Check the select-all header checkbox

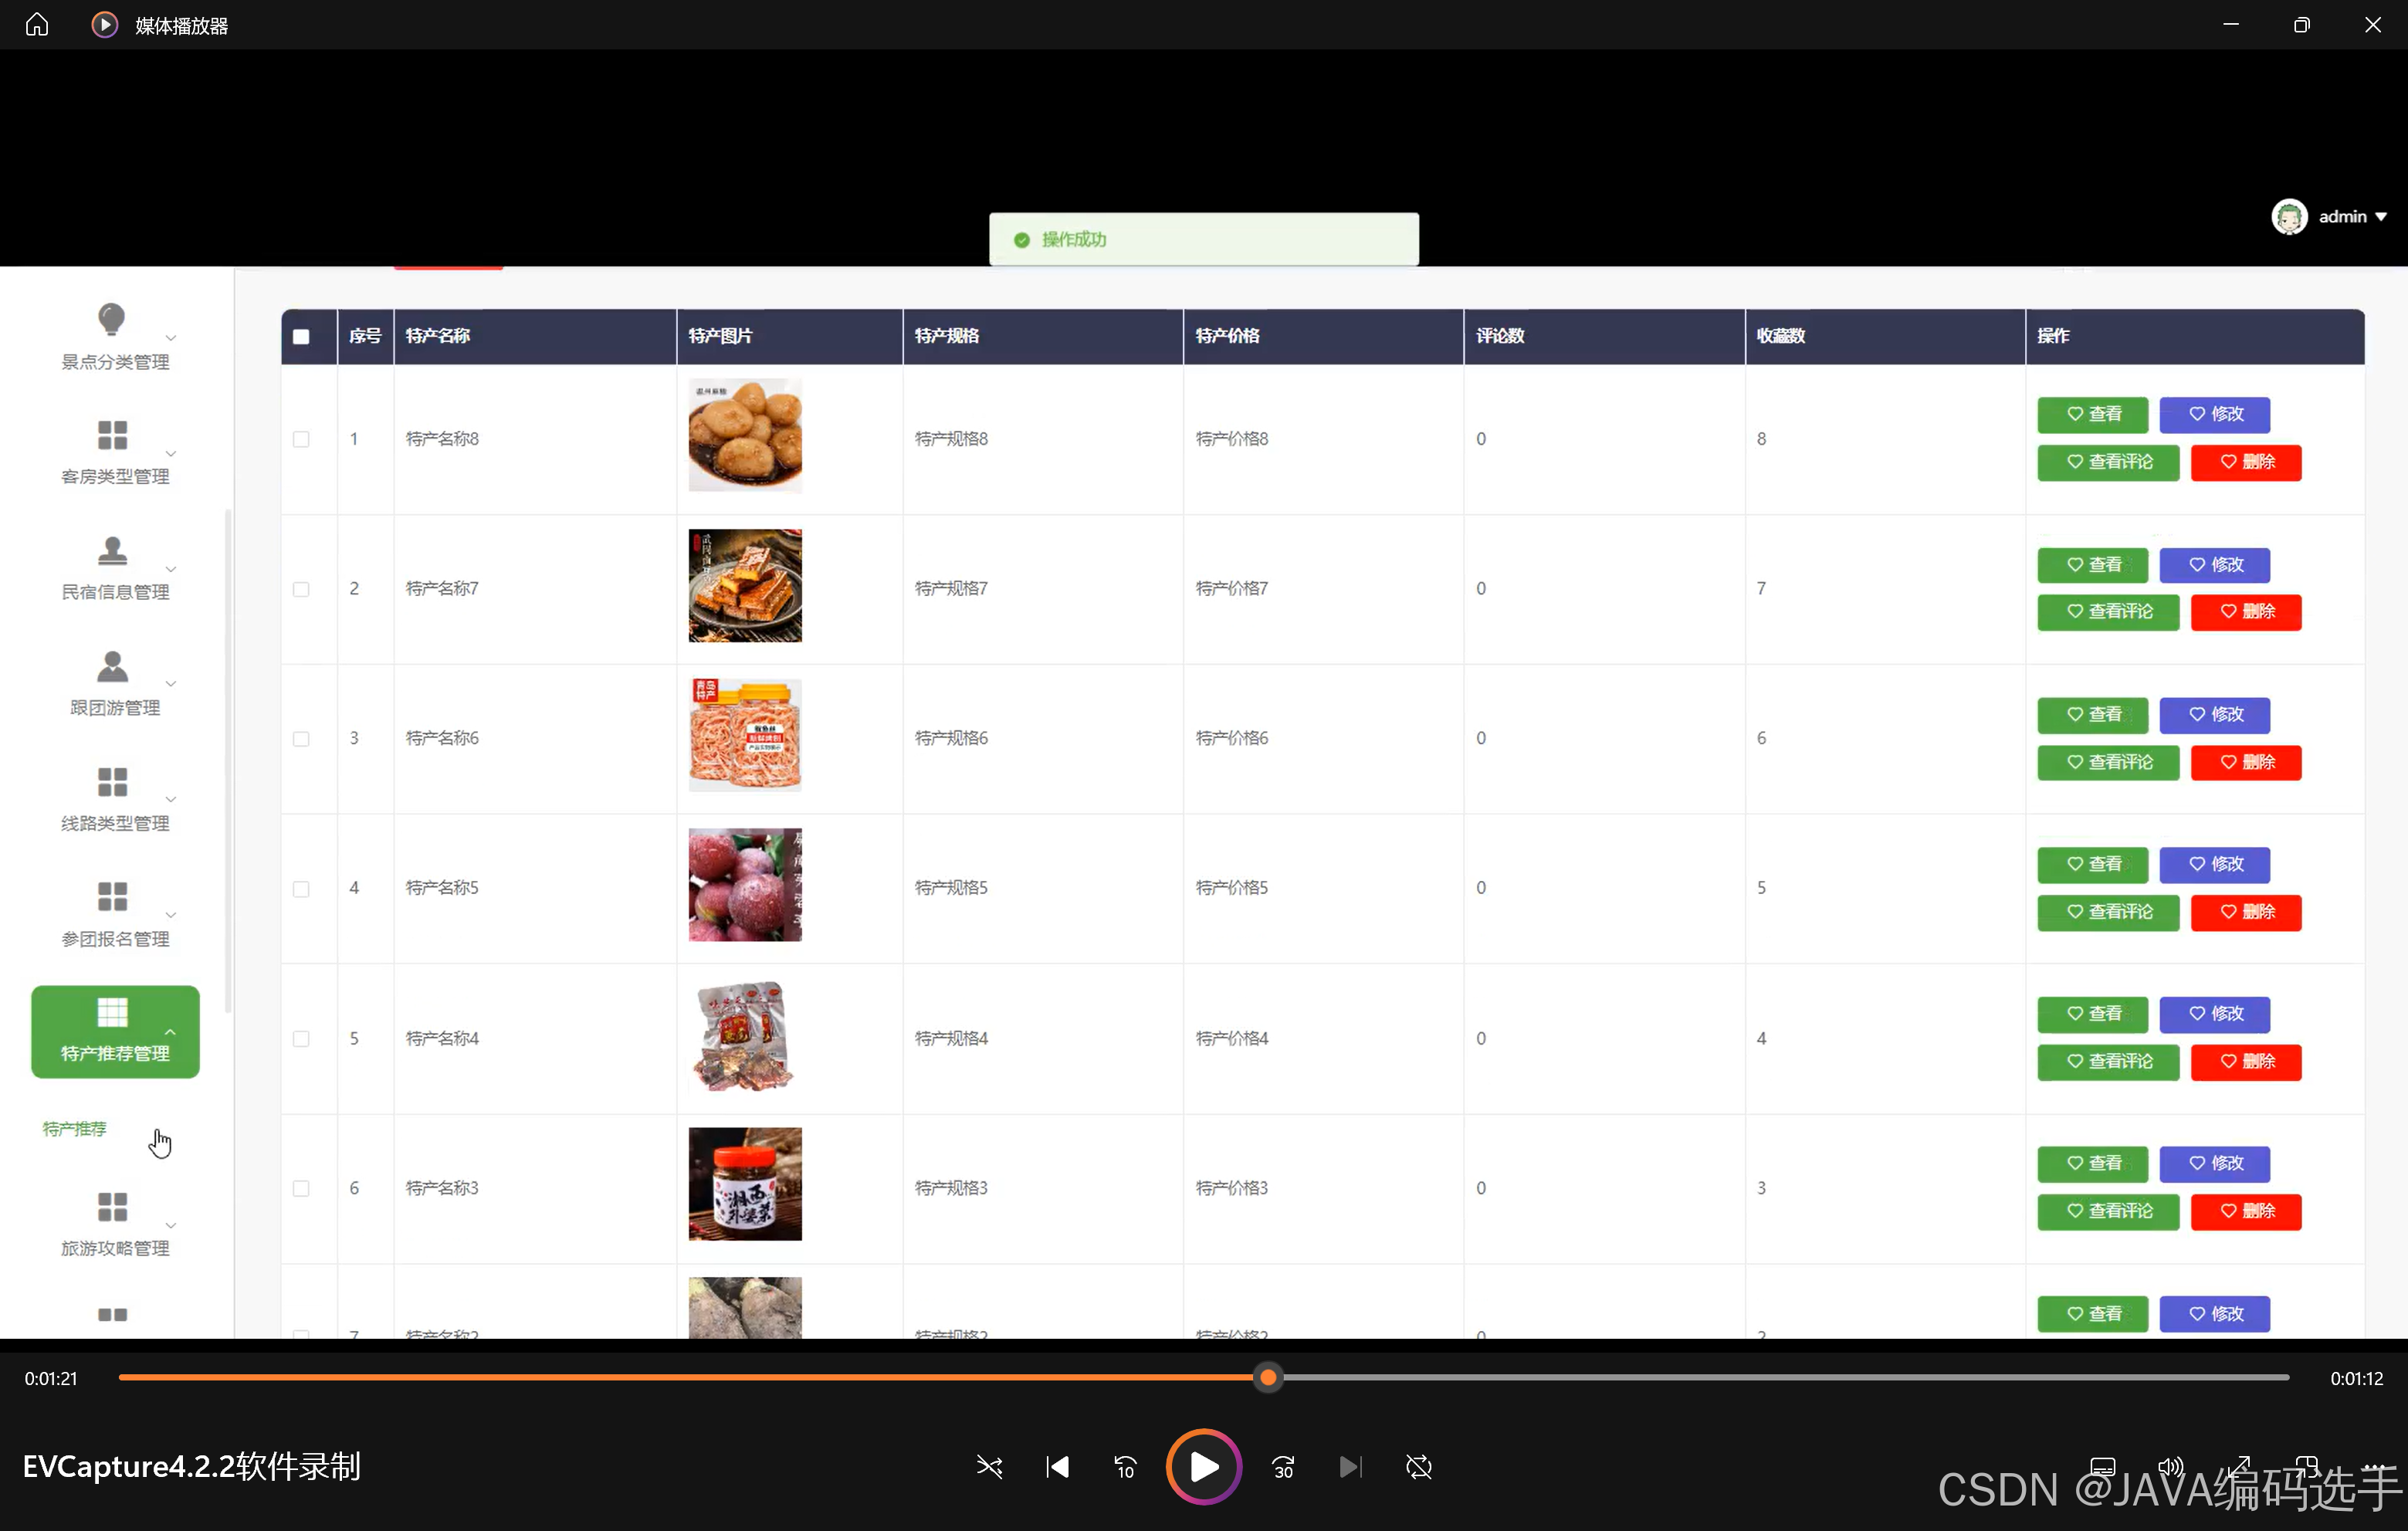coord(301,336)
